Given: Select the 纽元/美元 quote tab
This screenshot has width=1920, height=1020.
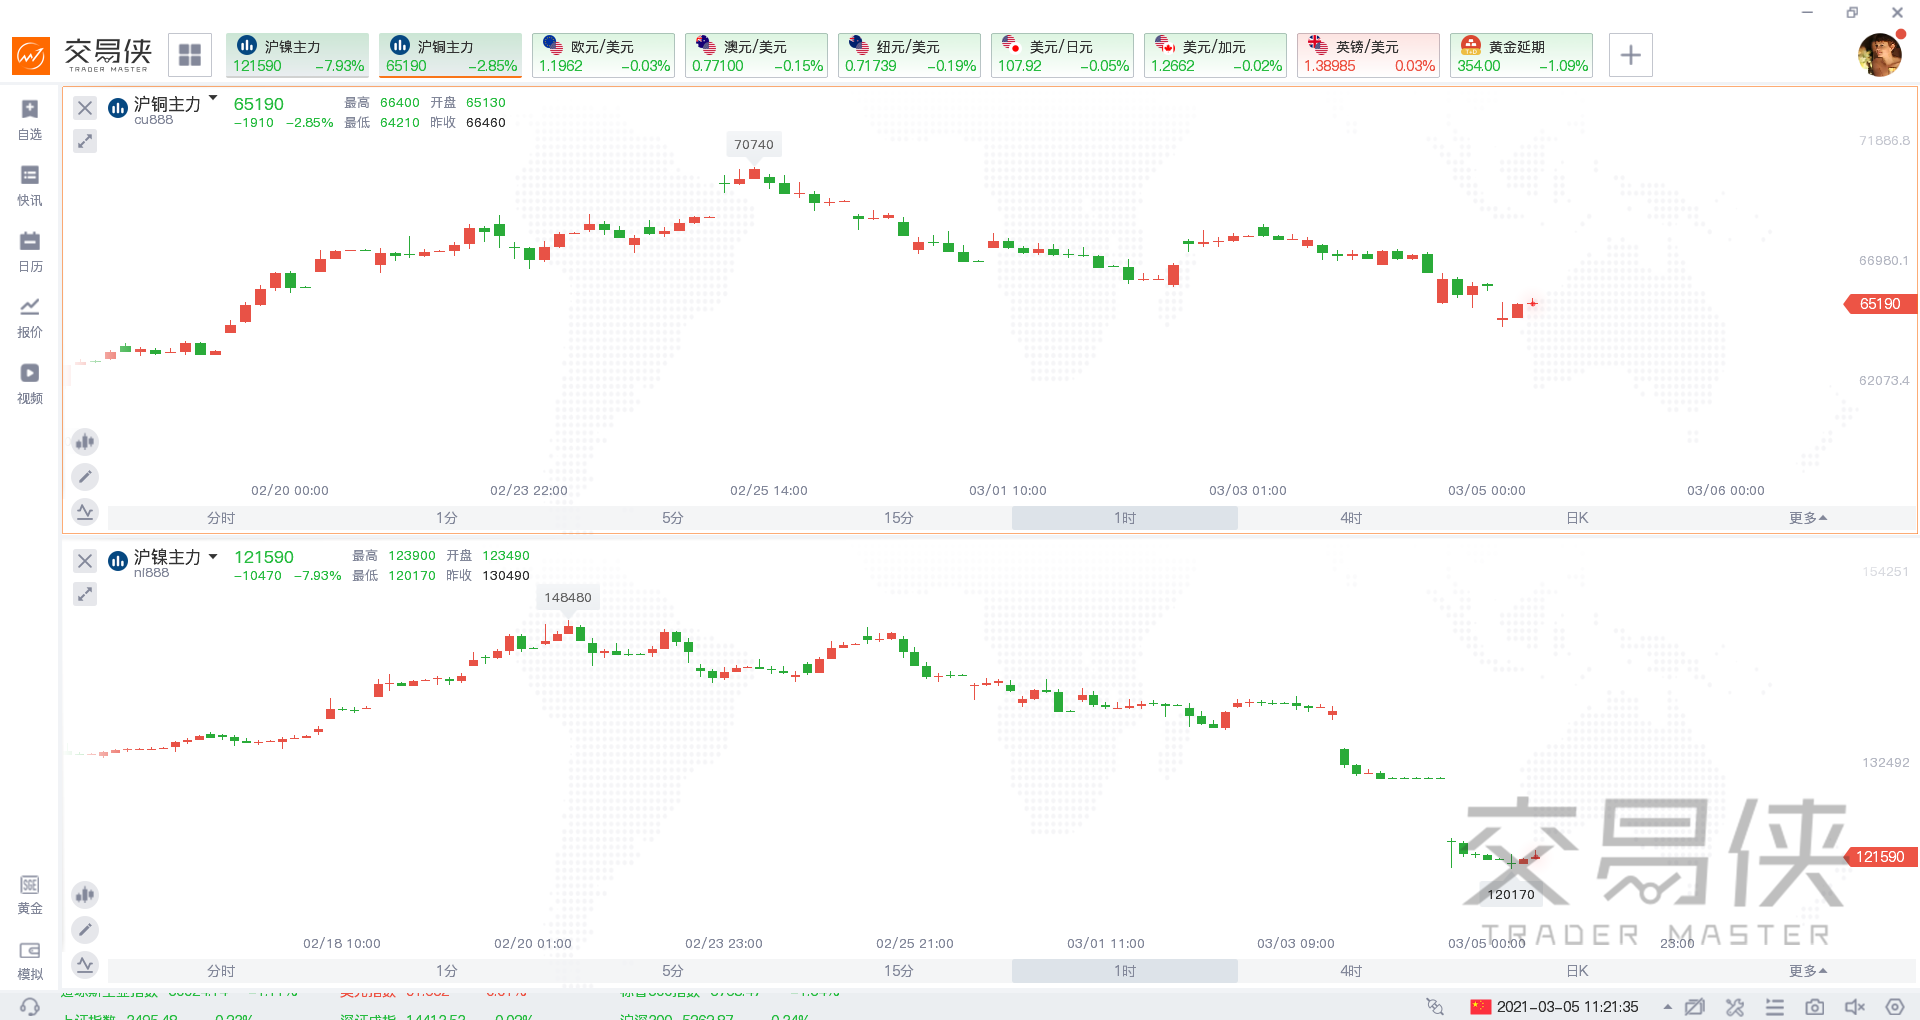Looking at the screenshot, I should 909,55.
